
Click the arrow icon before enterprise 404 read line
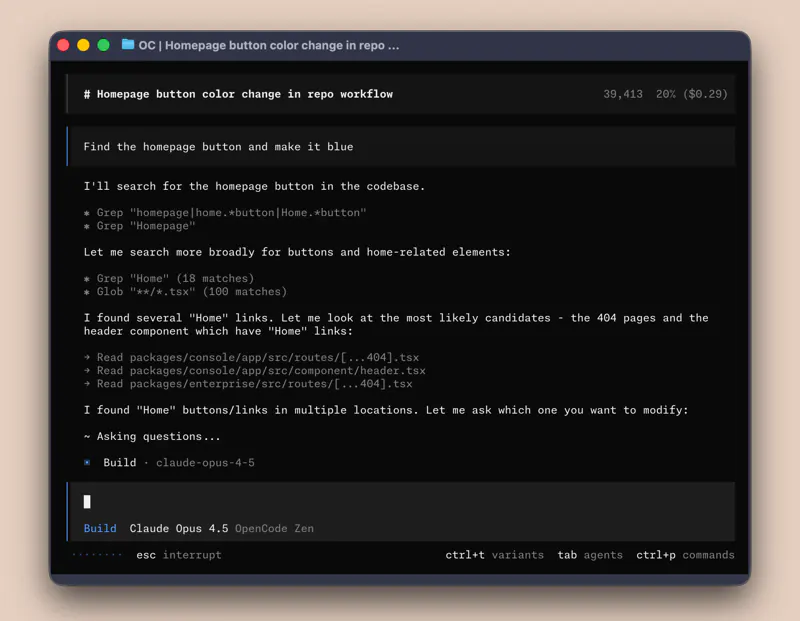[x=88, y=384]
